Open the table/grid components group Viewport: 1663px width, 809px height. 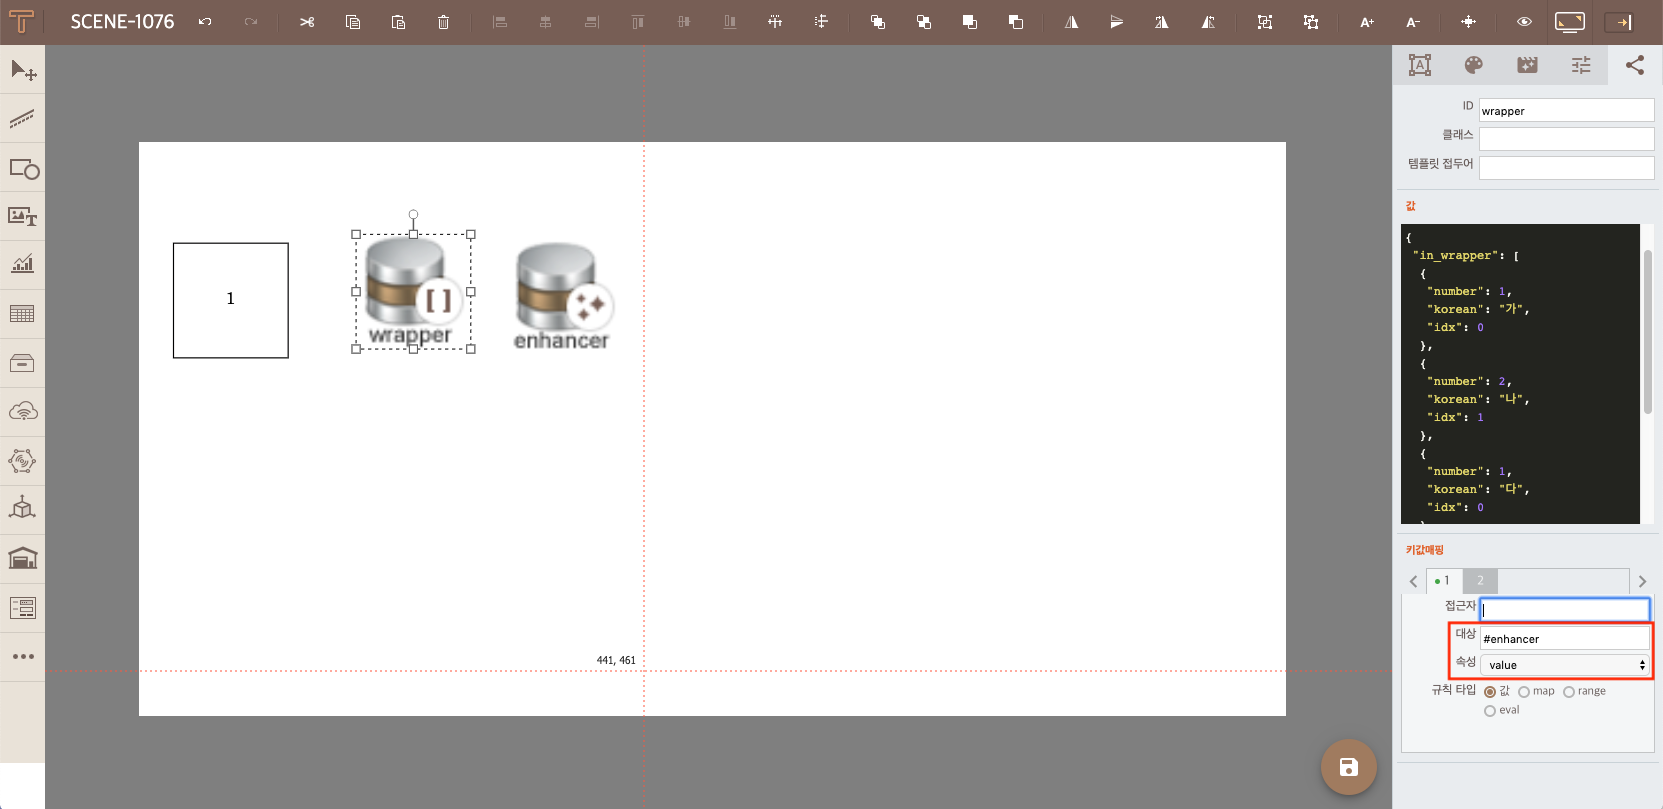pyautogui.click(x=23, y=314)
